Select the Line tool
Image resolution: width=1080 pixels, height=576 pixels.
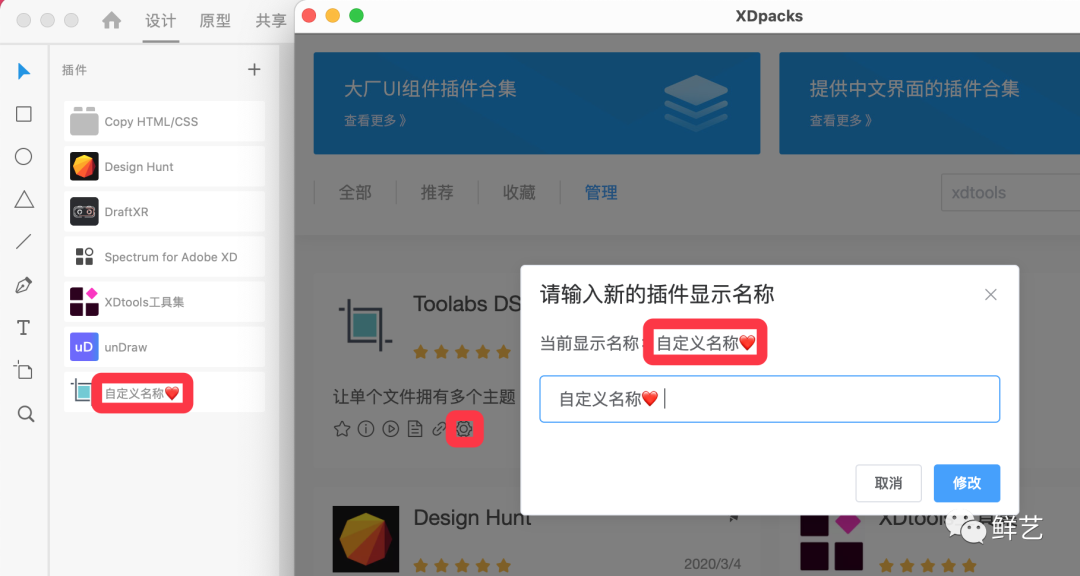pyautogui.click(x=23, y=241)
